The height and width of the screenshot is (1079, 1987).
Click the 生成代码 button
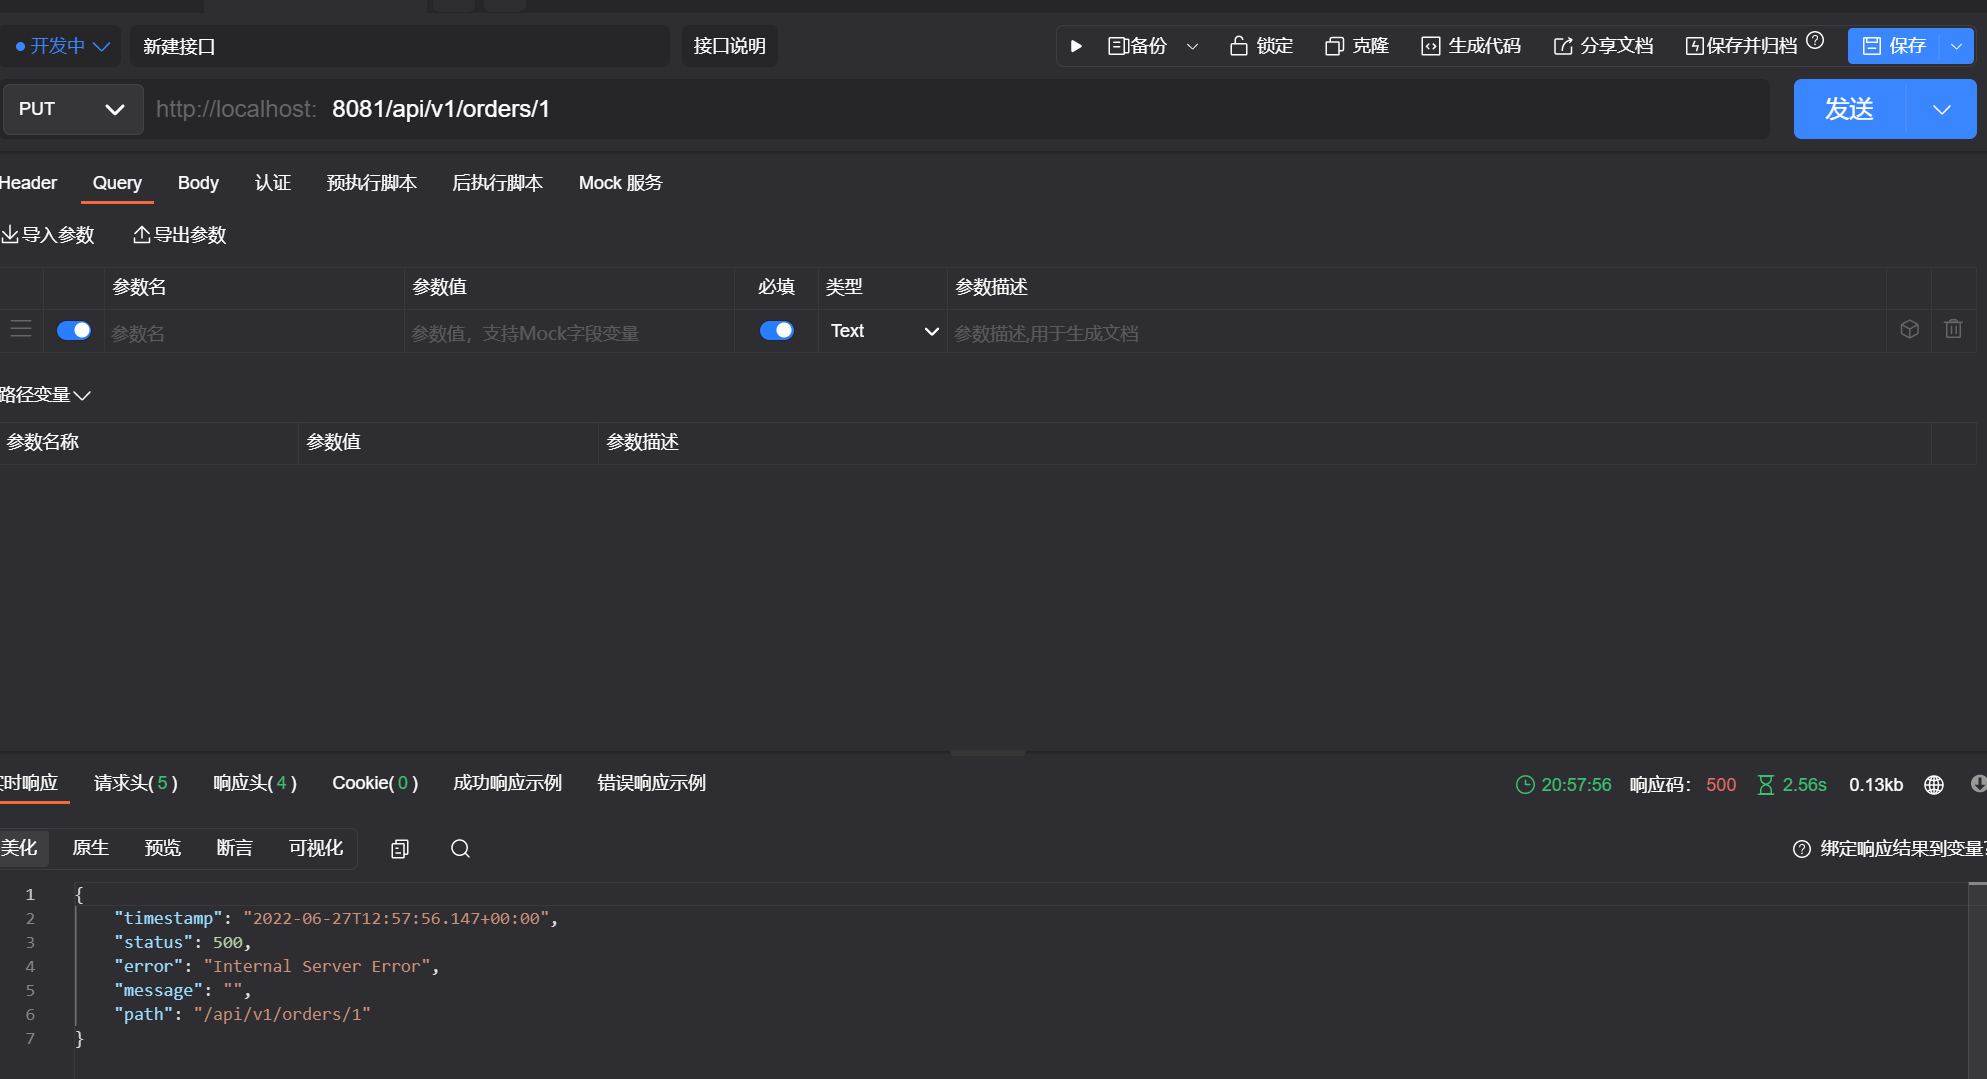click(1471, 46)
